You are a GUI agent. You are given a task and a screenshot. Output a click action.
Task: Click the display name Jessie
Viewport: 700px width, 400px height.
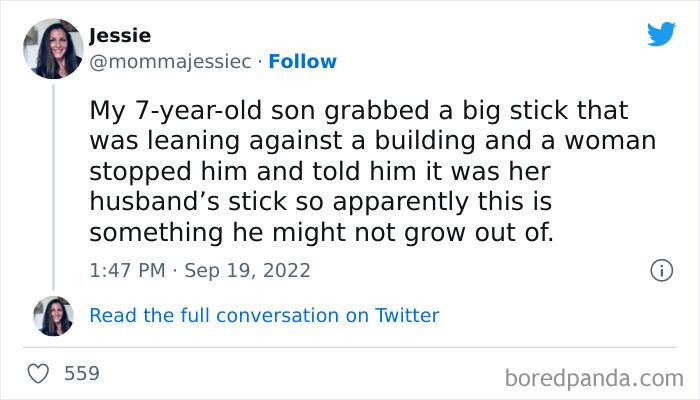pyautogui.click(x=120, y=36)
